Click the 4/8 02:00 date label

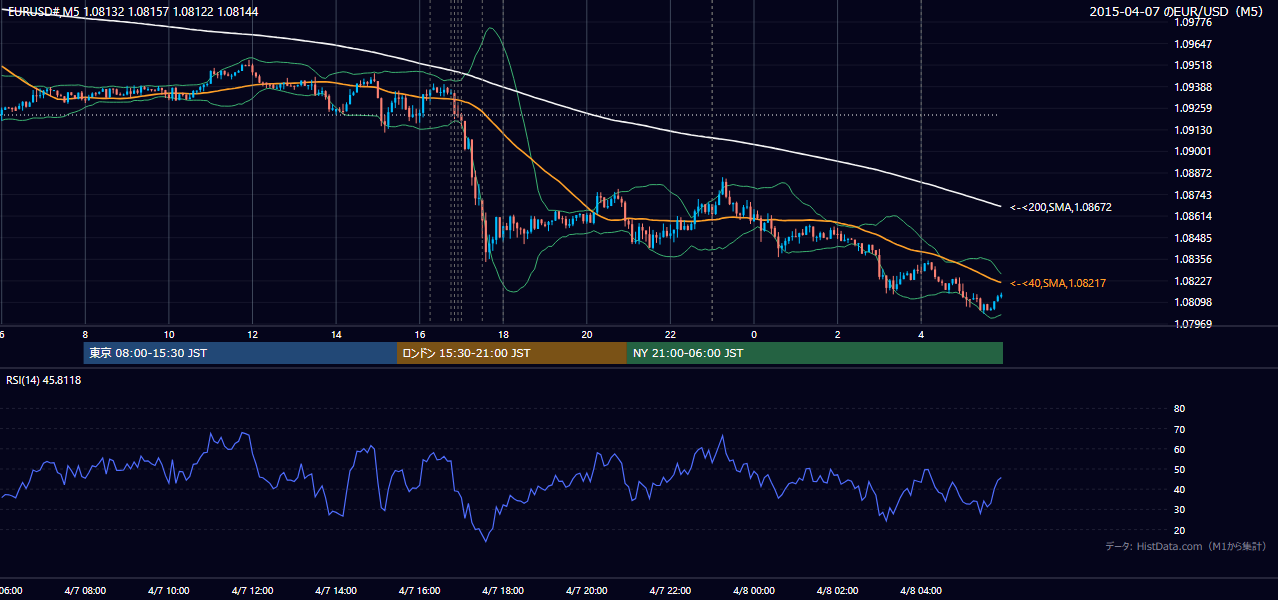coord(837,591)
